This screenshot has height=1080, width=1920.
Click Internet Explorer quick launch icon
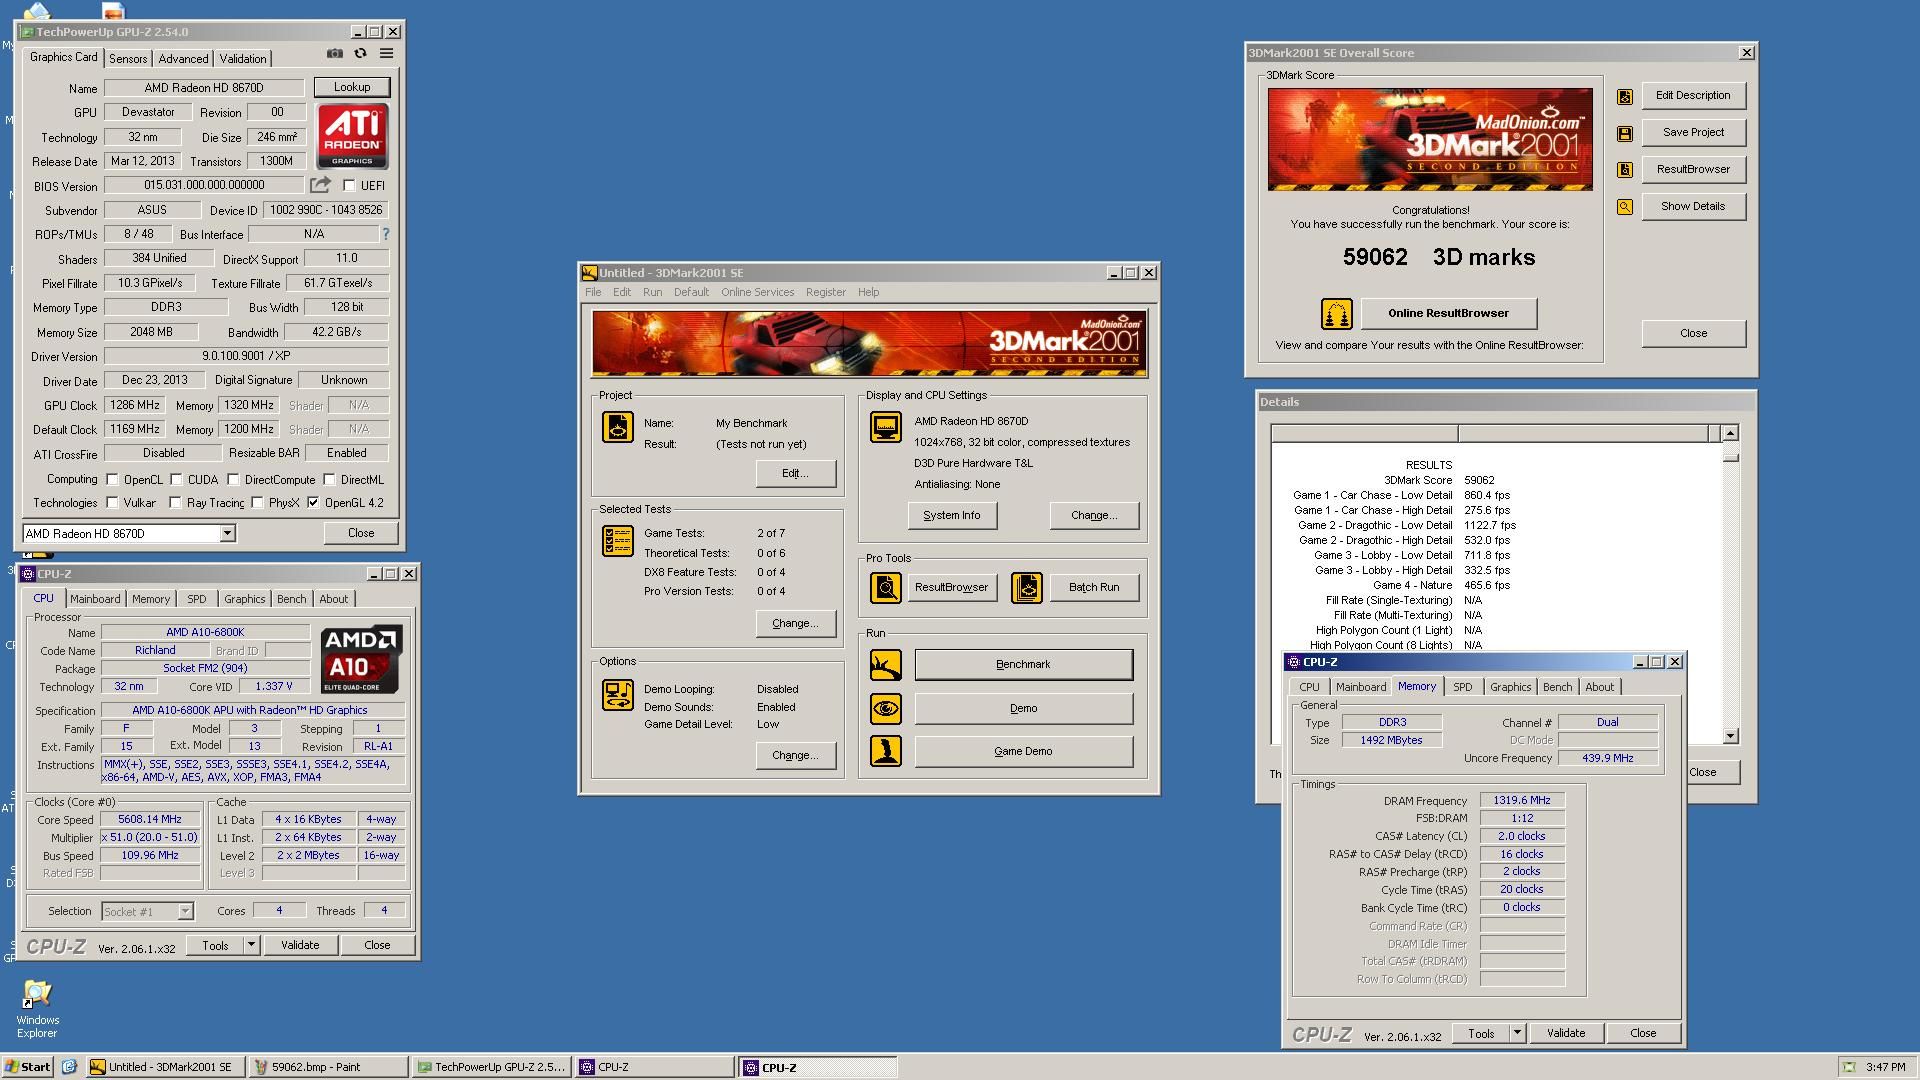point(69,1067)
